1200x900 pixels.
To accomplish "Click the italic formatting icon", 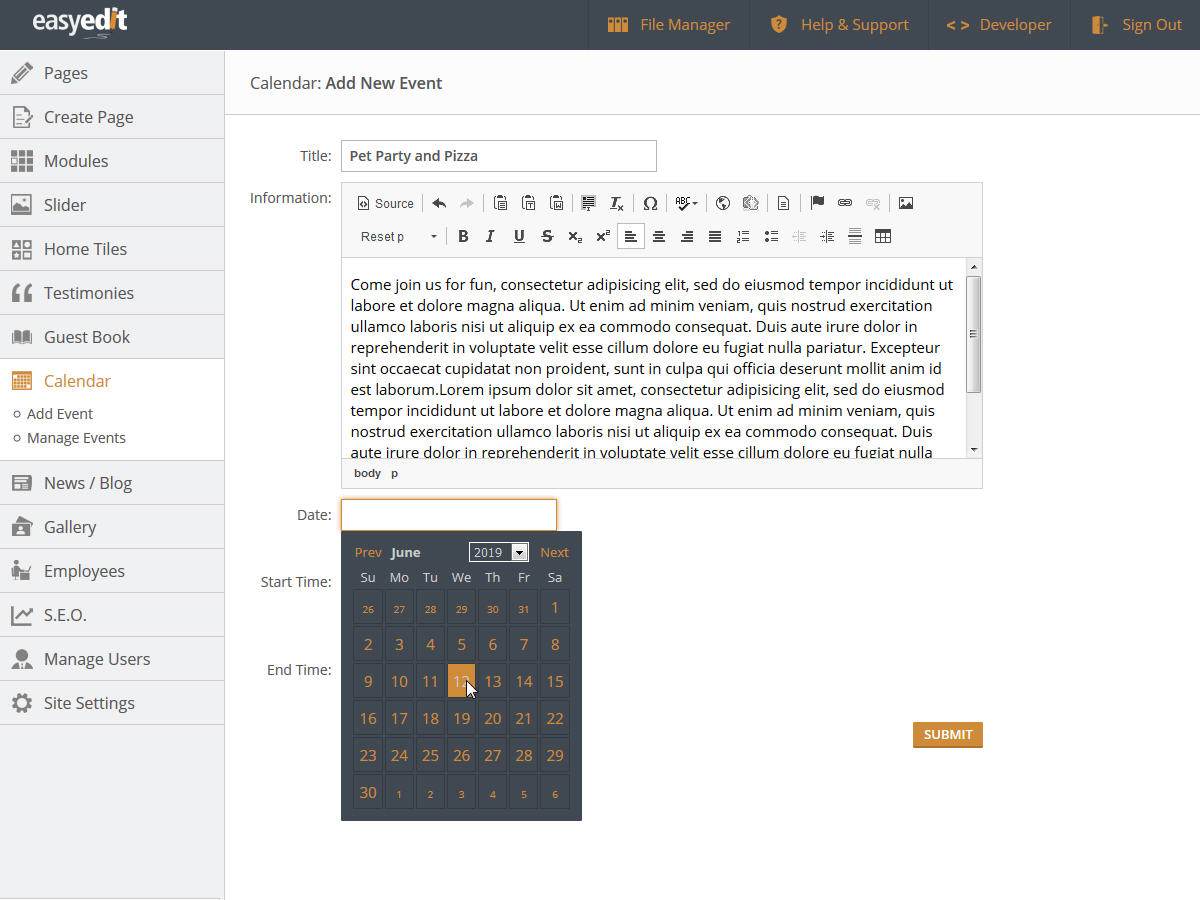I will click(x=490, y=237).
